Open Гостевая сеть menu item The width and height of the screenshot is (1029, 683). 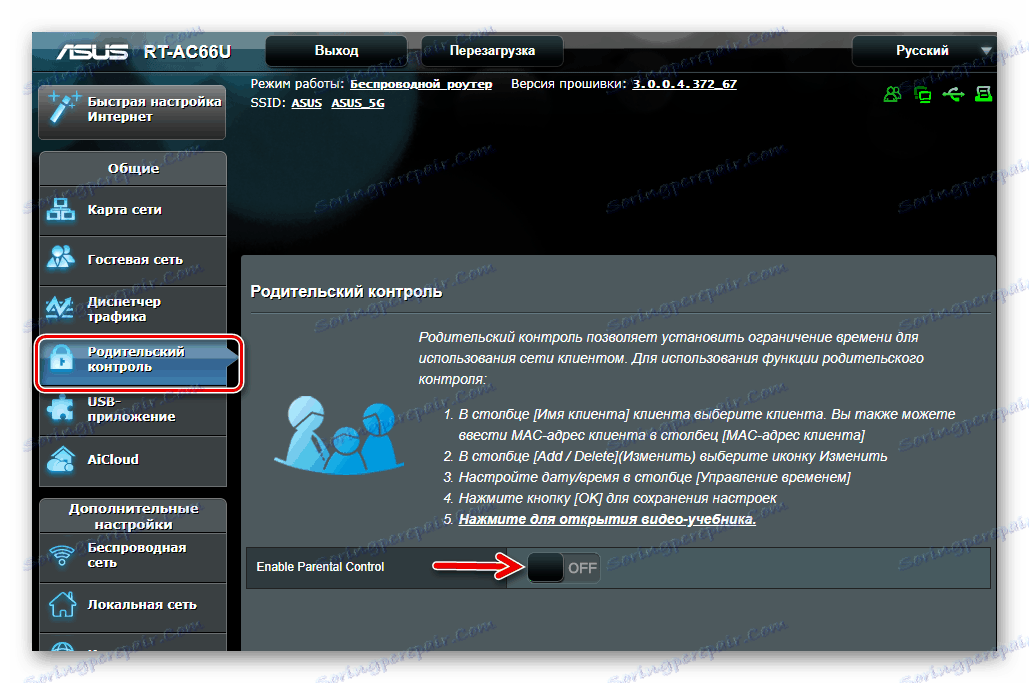coord(133,260)
